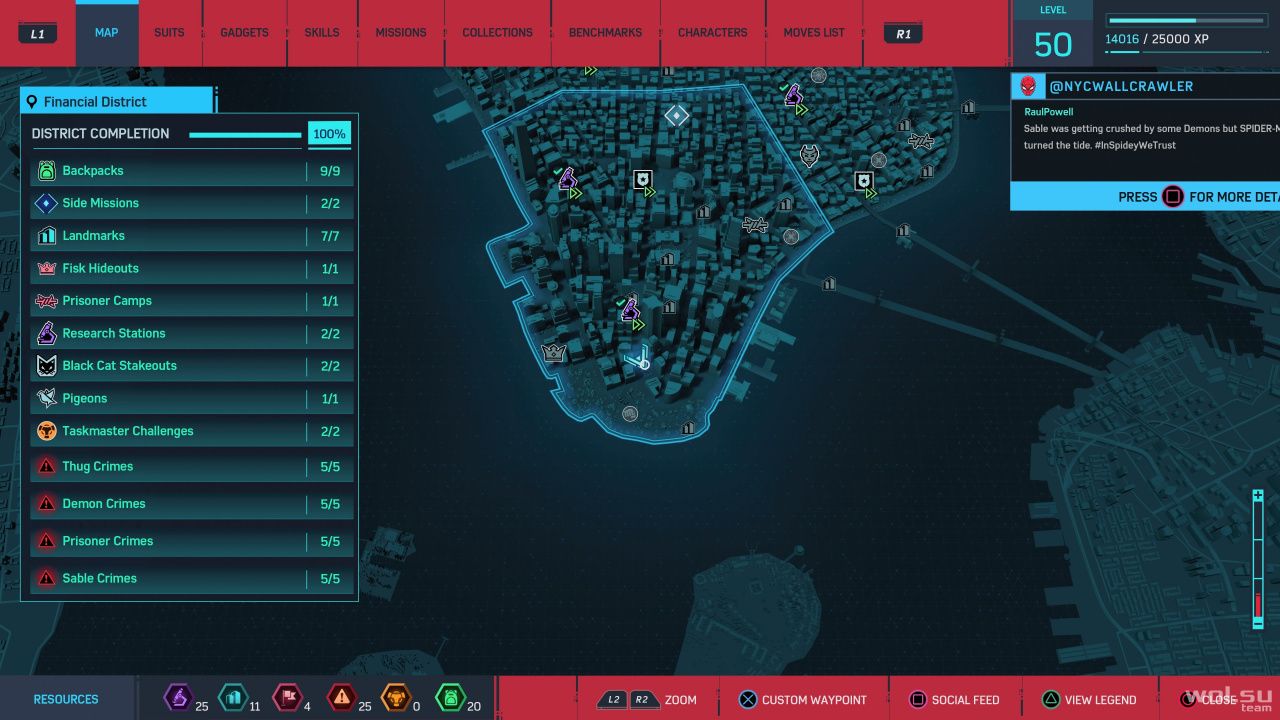Click the Black Cat Stakeouts icon
The width and height of the screenshot is (1280, 720).
coord(46,366)
